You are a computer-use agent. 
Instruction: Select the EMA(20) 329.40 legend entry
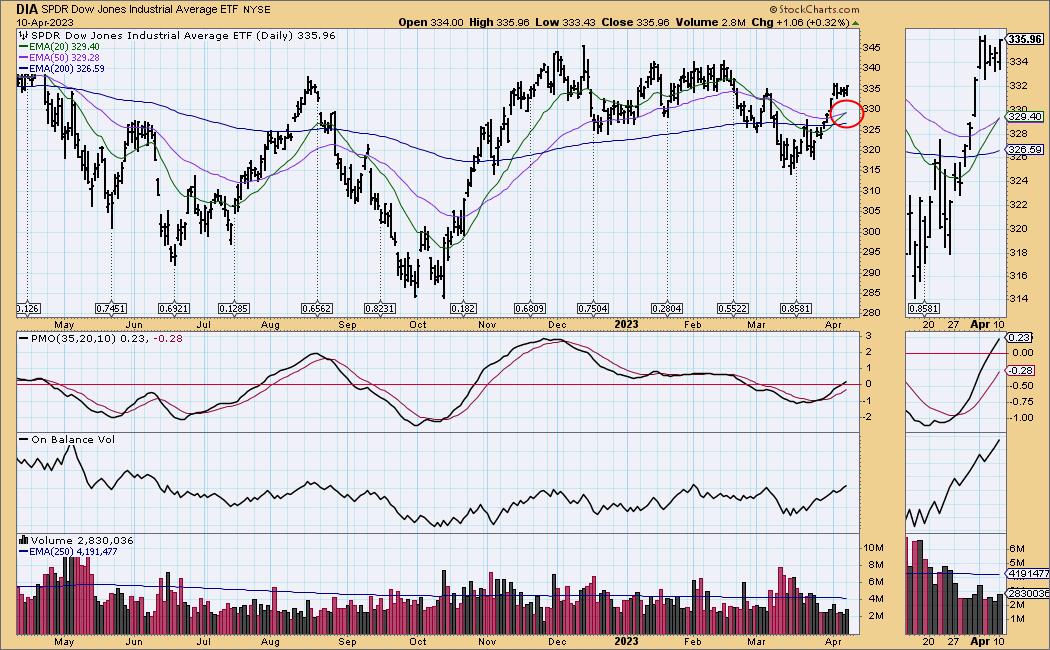click(x=59, y=47)
